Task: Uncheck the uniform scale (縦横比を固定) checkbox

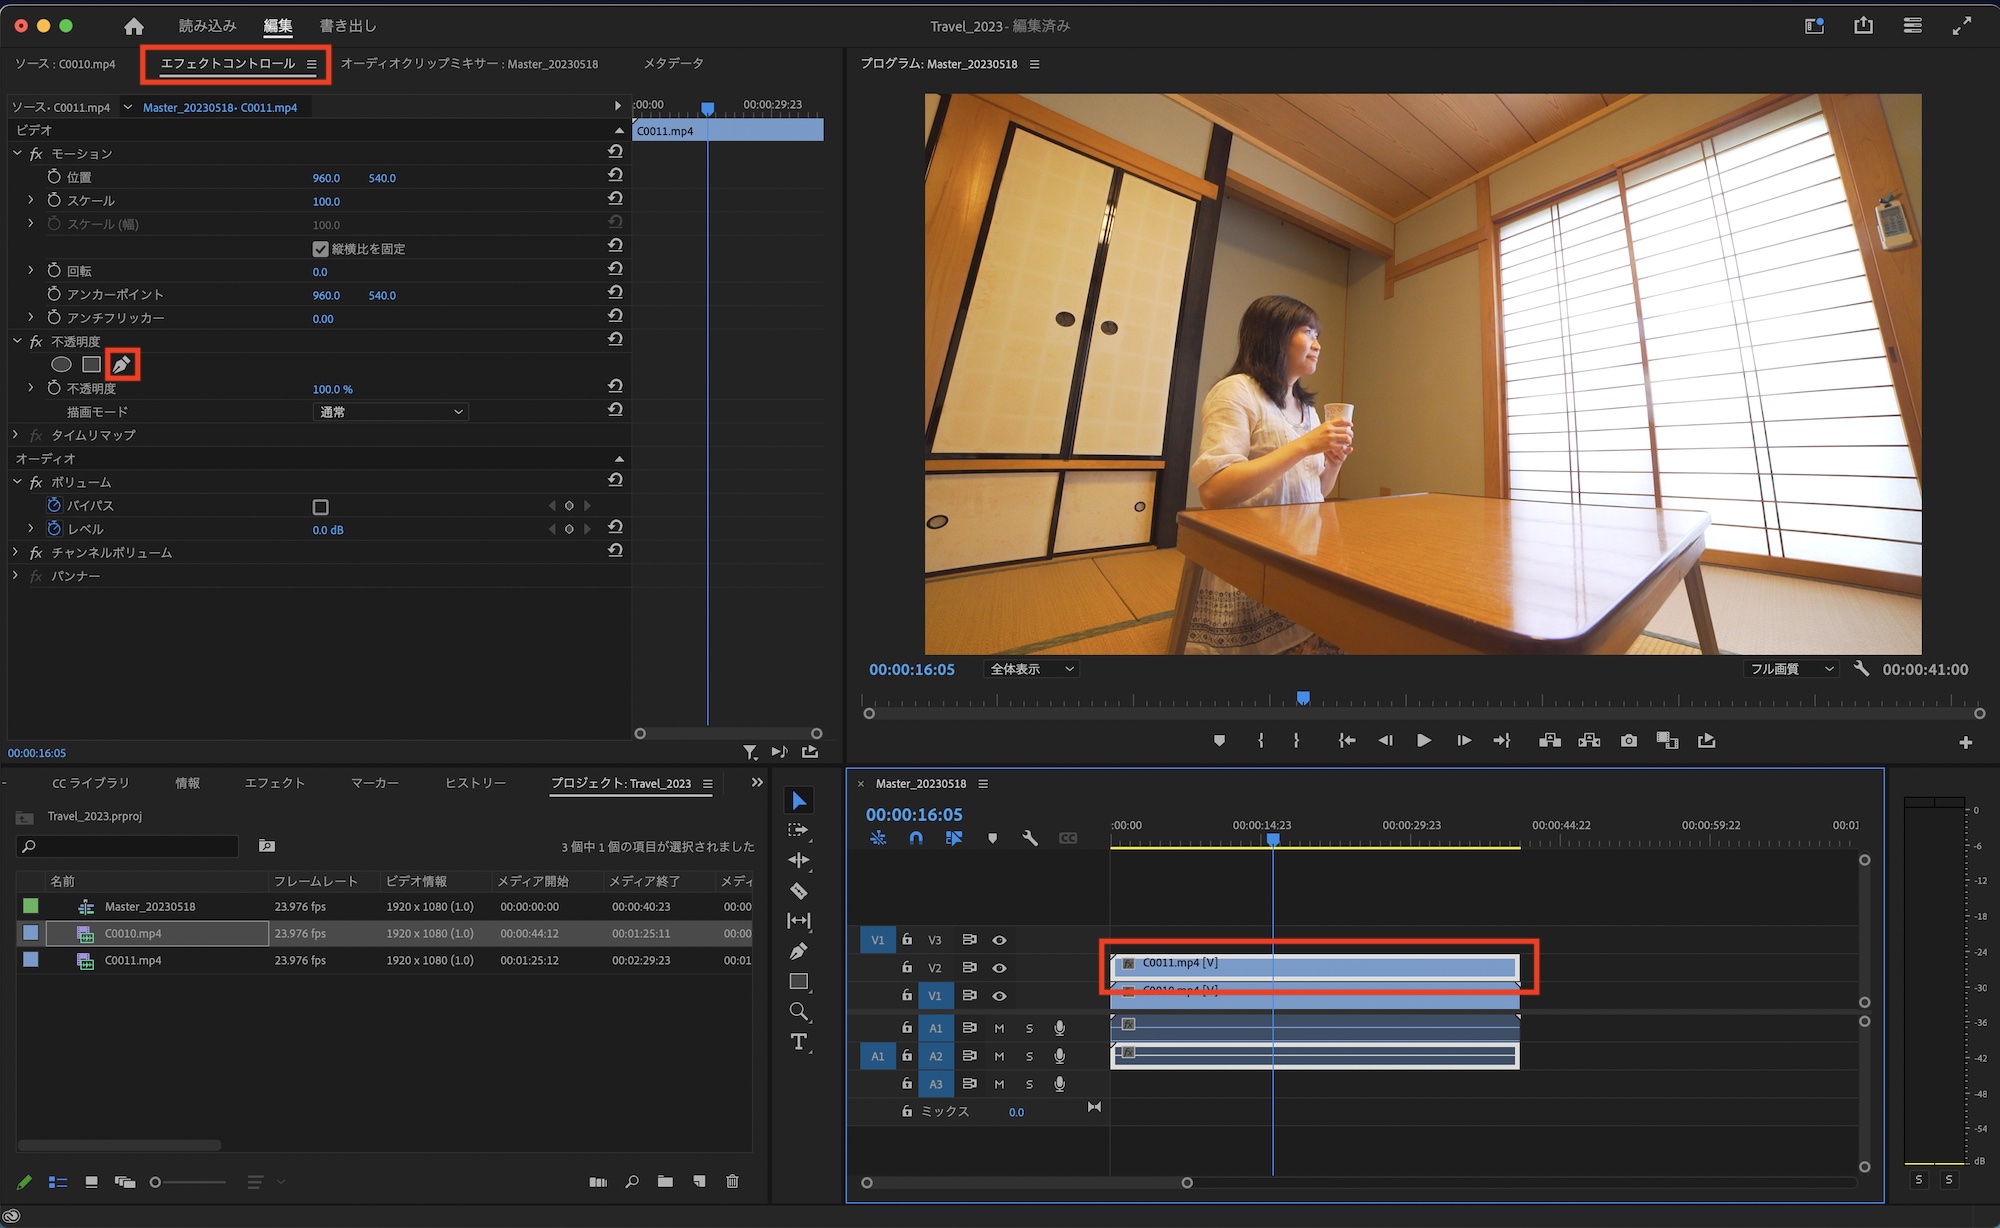Action: (320, 249)
